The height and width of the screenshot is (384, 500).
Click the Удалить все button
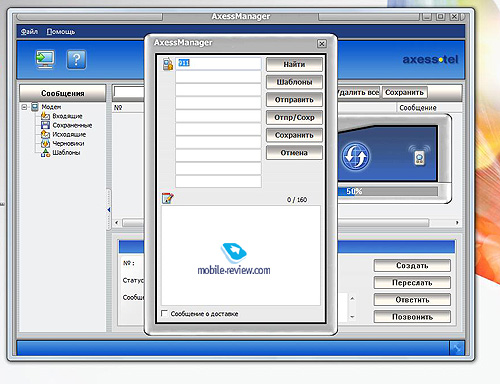coord(359,92)
